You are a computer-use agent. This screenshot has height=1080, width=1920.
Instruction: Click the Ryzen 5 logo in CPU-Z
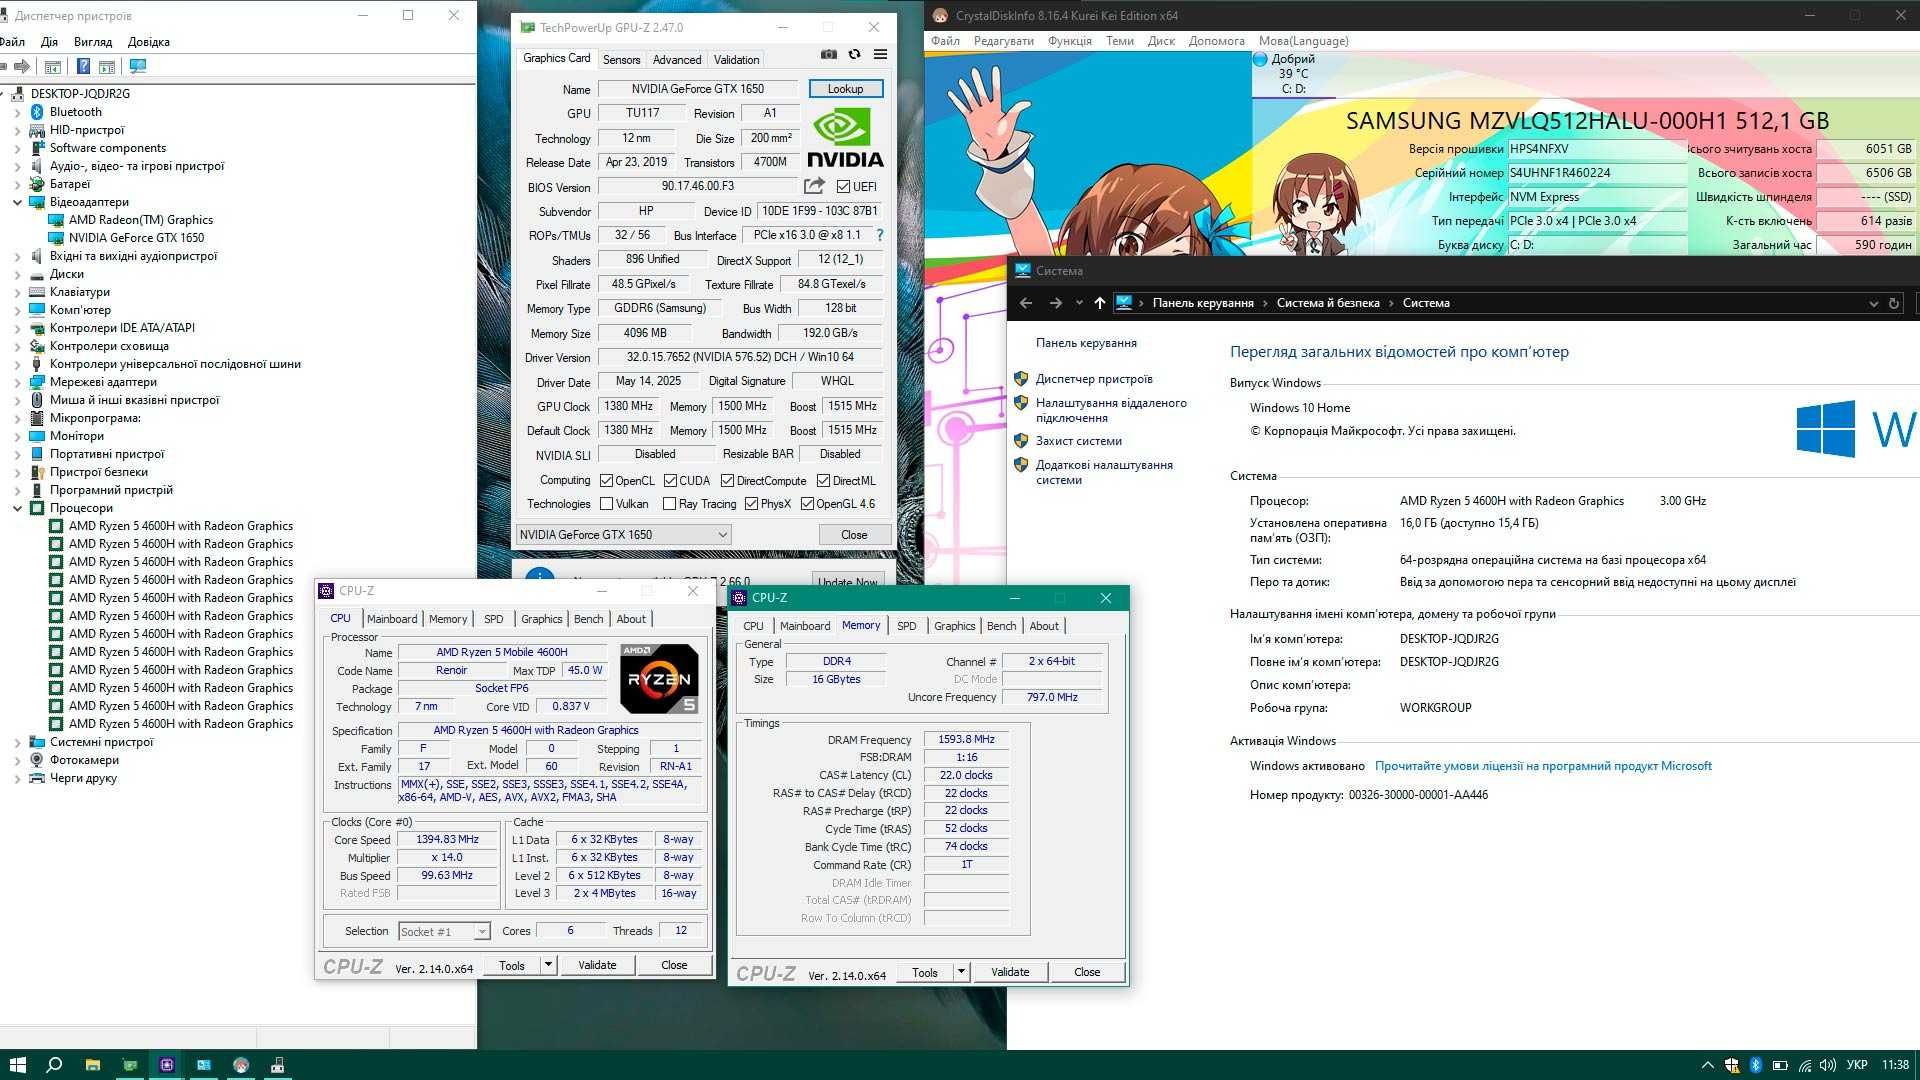coord(659,679)
